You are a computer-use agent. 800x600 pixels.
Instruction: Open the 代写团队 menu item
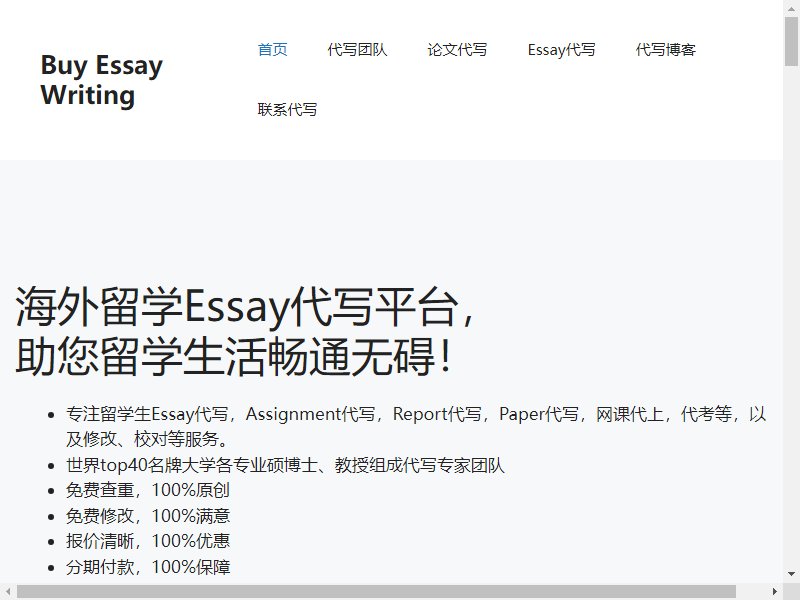click(x=357, y=49)
